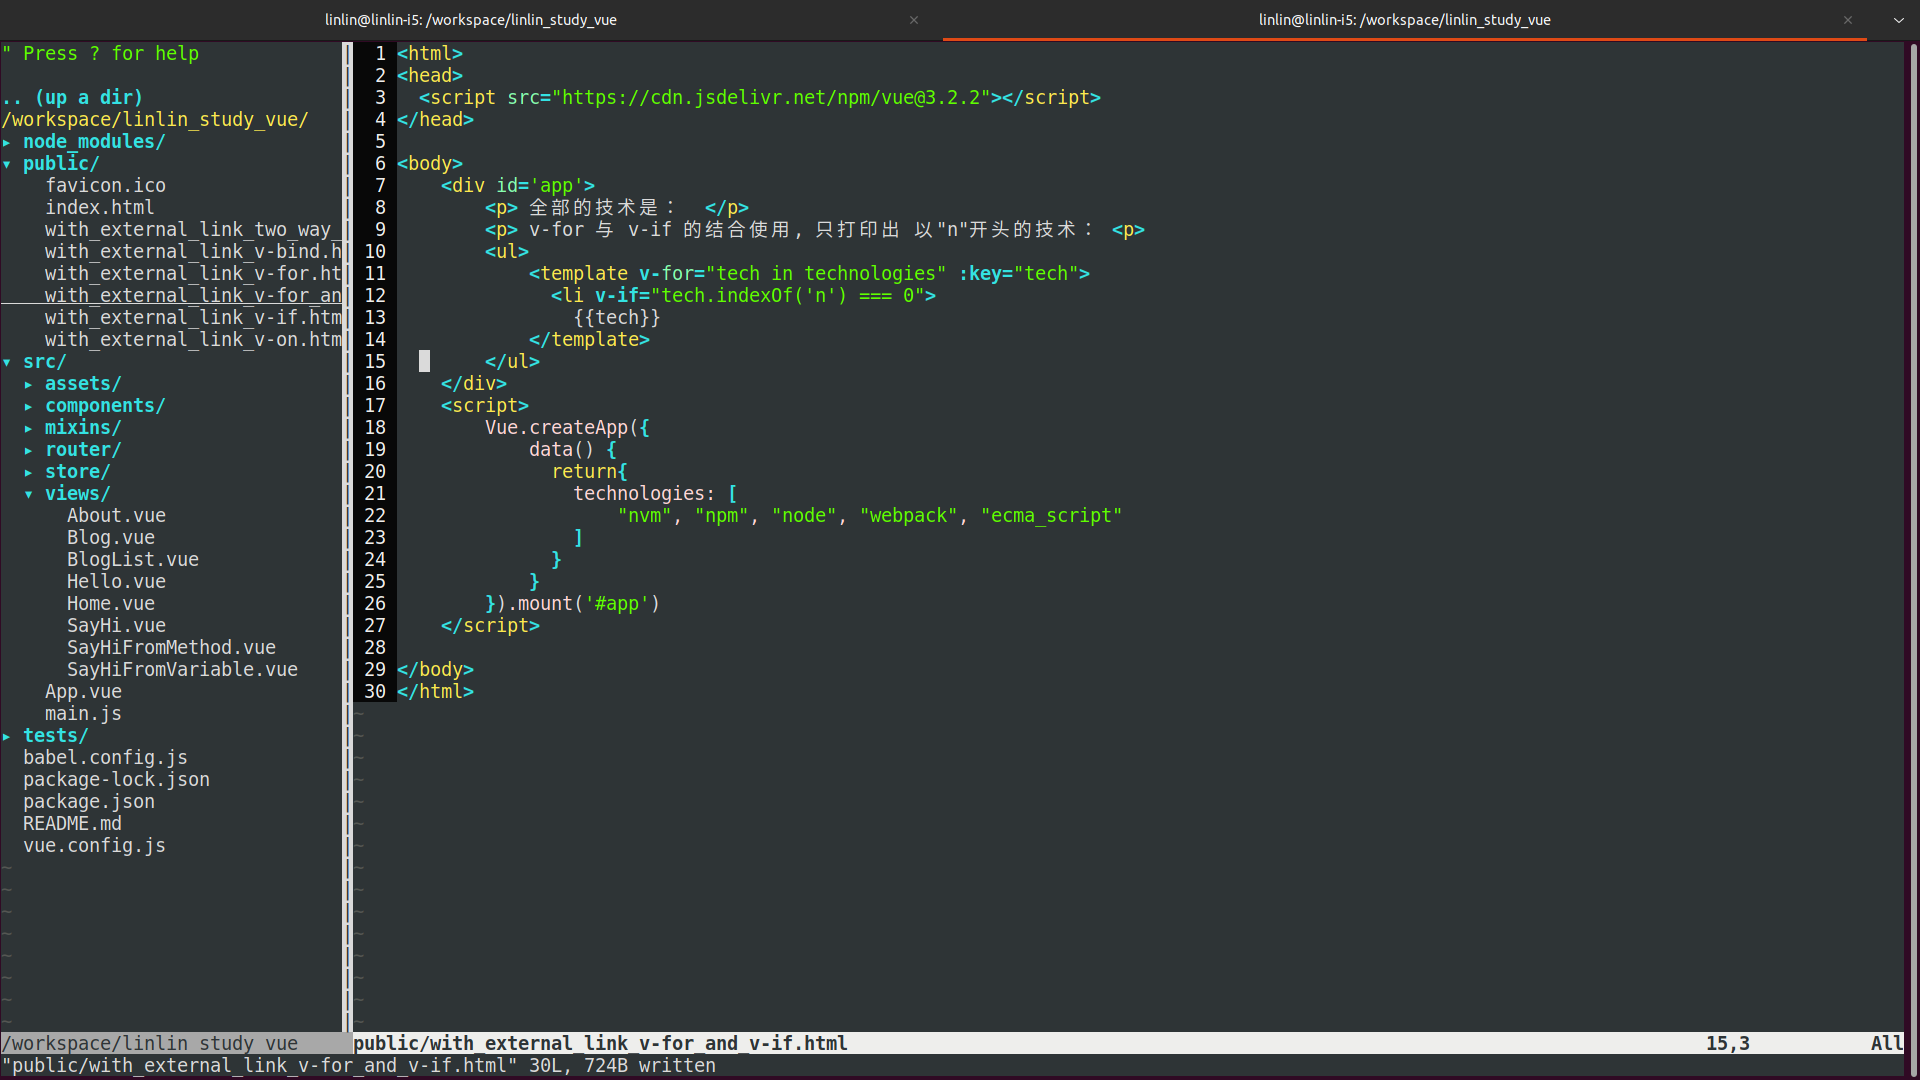This screenshot has width=1920, height=1080.
Task: Select the second terminal tab
Action: [1403, 20]
